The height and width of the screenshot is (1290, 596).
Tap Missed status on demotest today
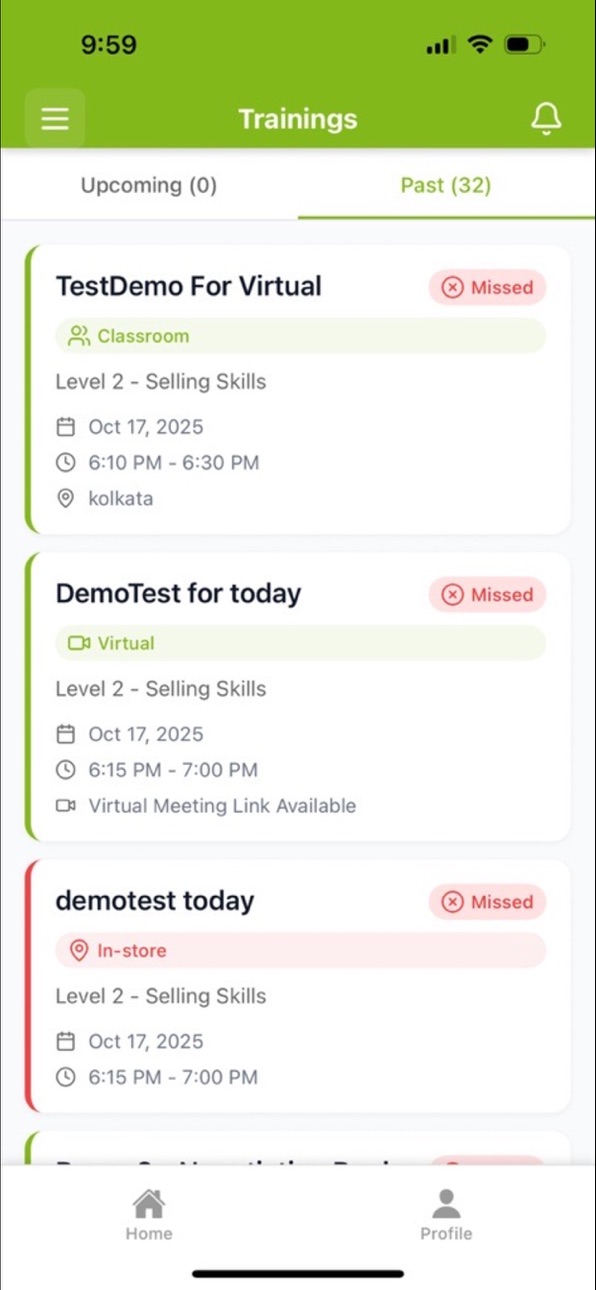click(x=488, y=901)
